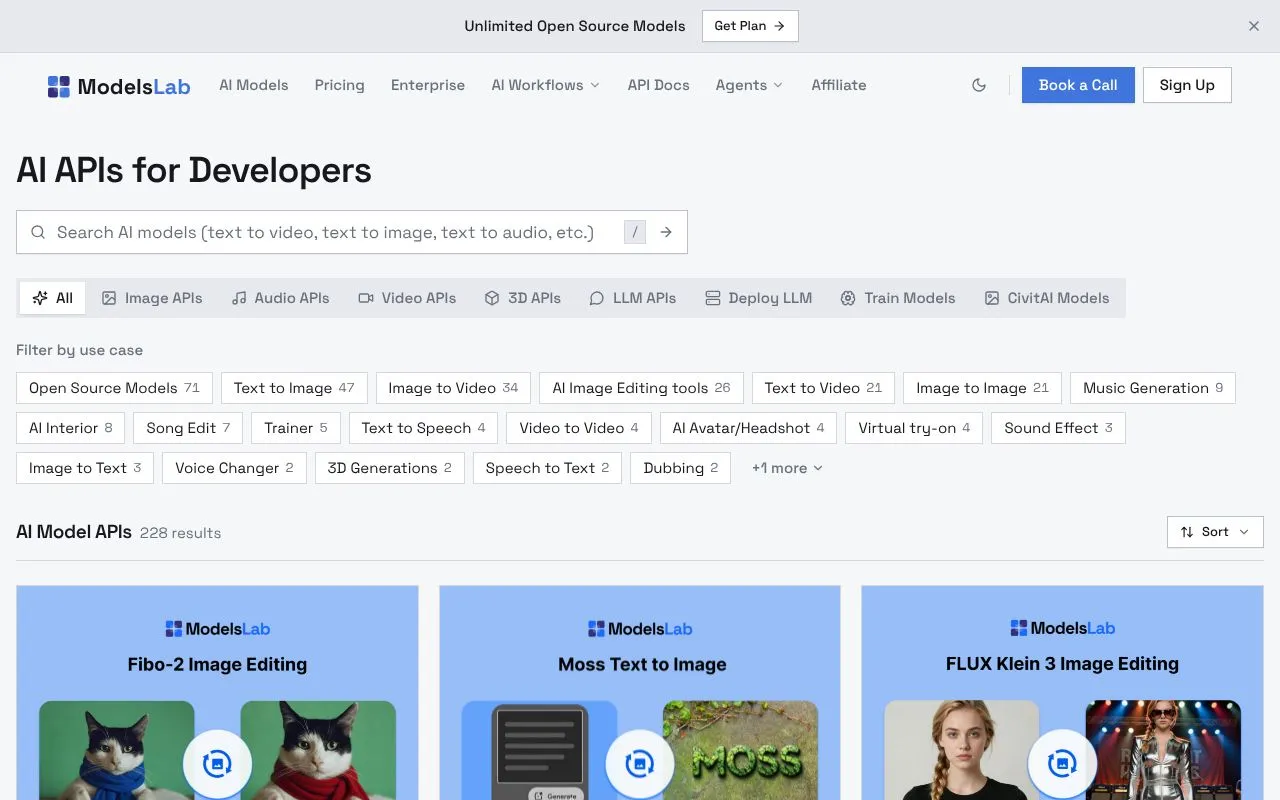Open the API Docs link

click(659, 85)
